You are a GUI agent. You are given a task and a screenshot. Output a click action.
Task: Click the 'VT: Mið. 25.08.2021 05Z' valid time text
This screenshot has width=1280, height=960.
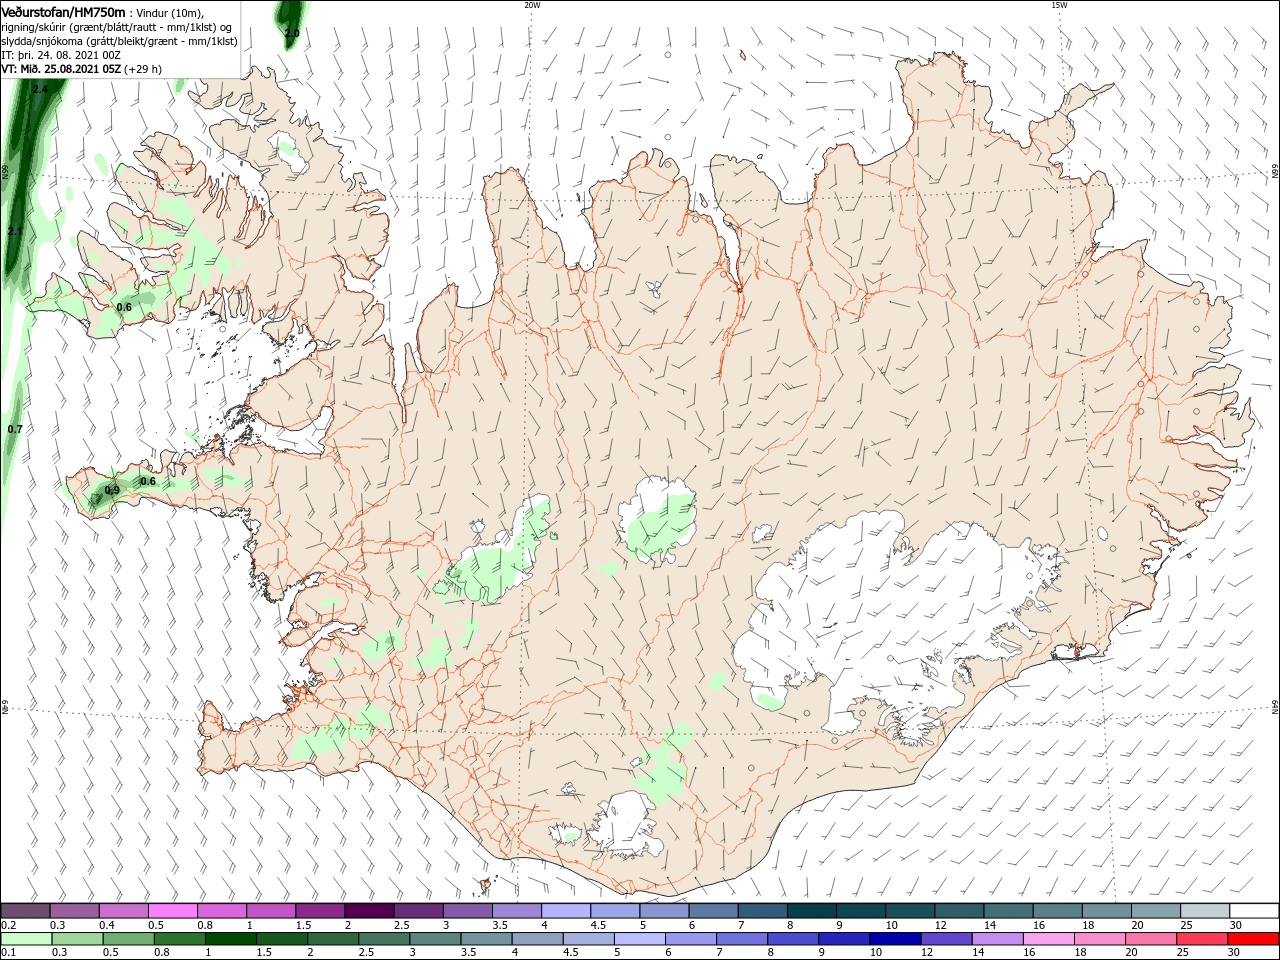(62, 69)
